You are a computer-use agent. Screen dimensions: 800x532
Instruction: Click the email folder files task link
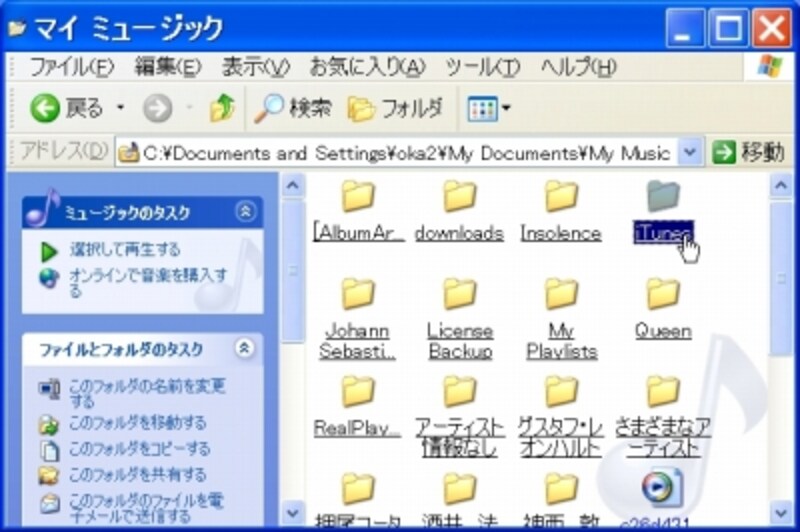pyautogui.click(x=146, y=508)
